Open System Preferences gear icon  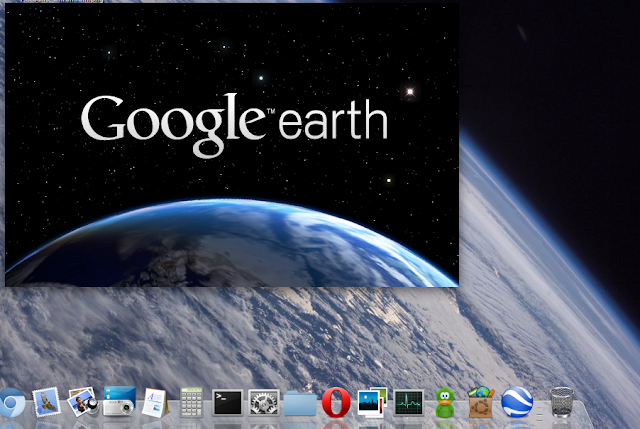click(x=264, y=402)
